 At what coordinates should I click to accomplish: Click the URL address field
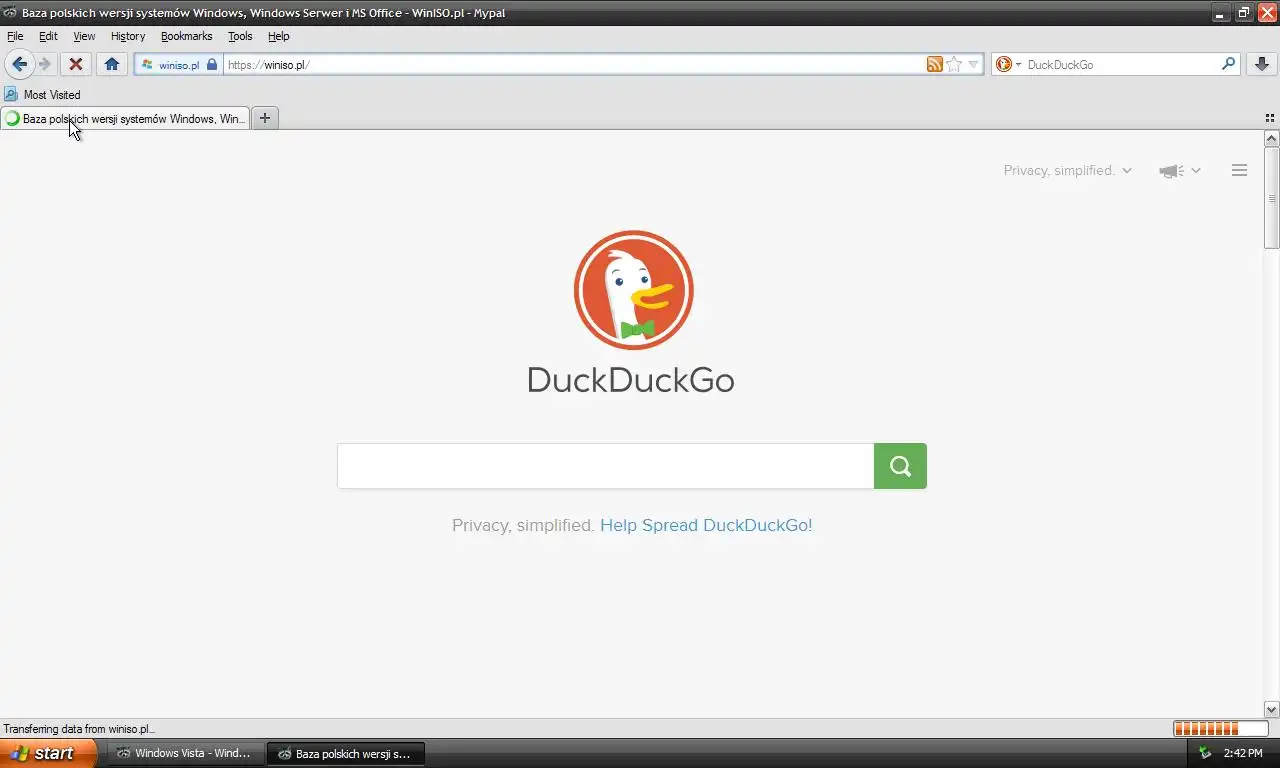point(574,64)
